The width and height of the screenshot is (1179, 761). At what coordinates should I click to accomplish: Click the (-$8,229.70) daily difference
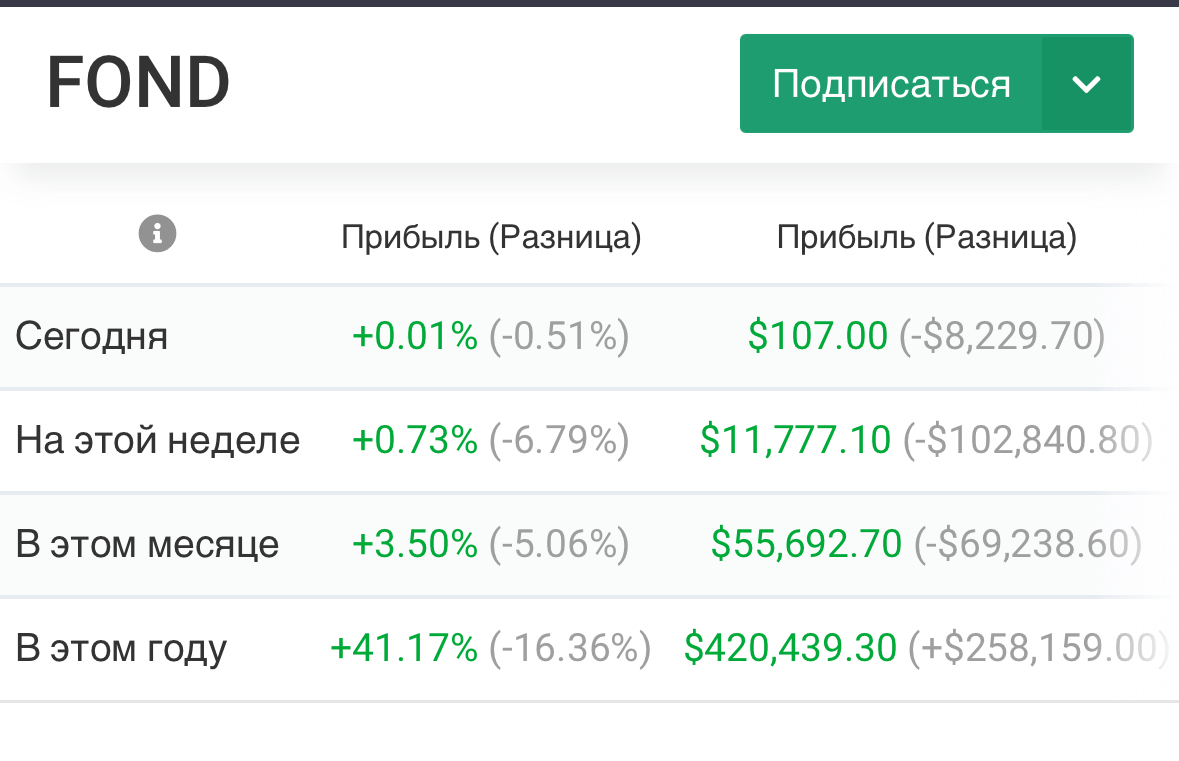[1002, 337]
